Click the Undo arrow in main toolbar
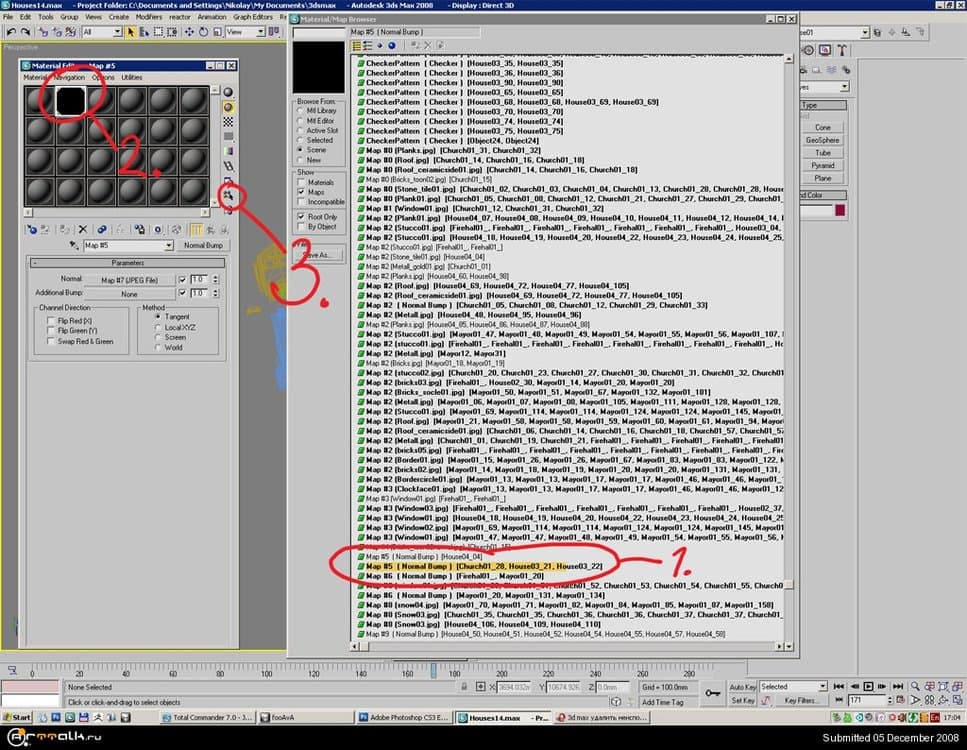This screenshot has height=750, width=967. 11,31
